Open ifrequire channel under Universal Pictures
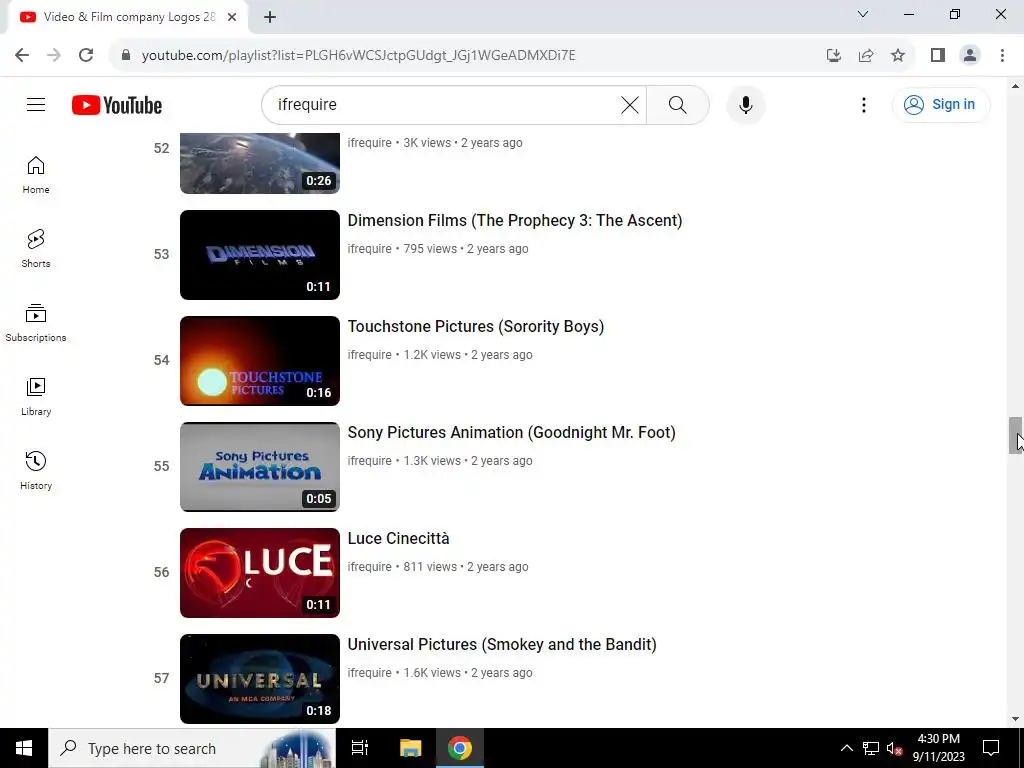The width and height of the screenshot is (1024, 768). [x=370, y=673]
